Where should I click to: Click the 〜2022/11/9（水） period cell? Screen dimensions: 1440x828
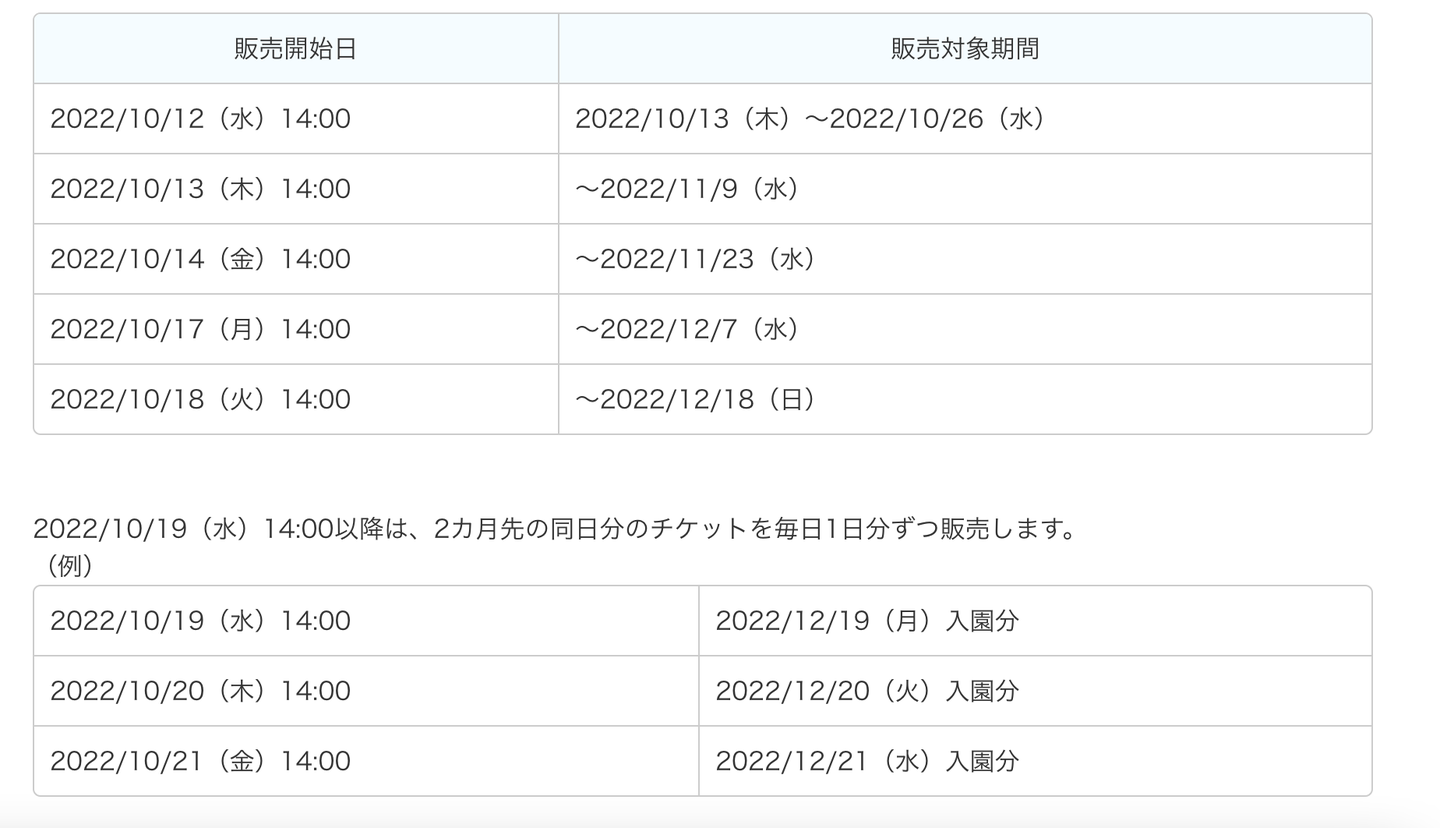[688, 189]
